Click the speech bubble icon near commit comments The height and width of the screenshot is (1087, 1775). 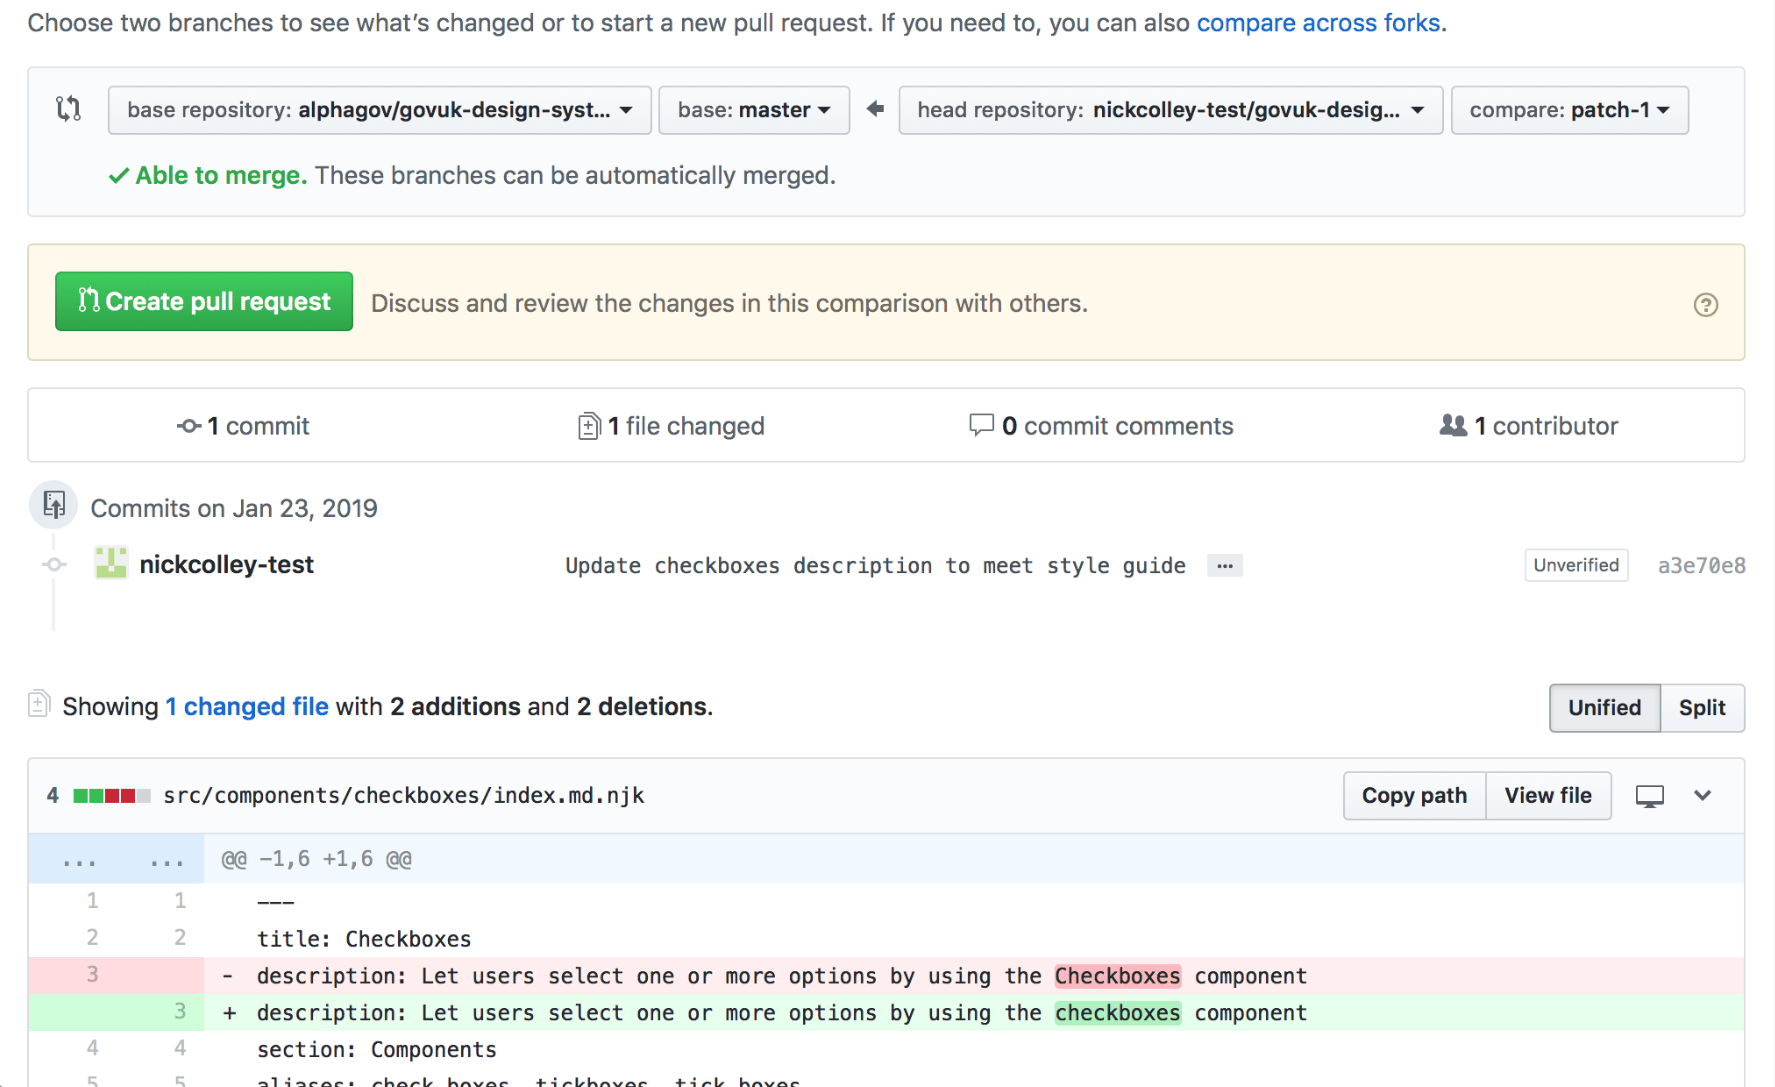(984, 425)
